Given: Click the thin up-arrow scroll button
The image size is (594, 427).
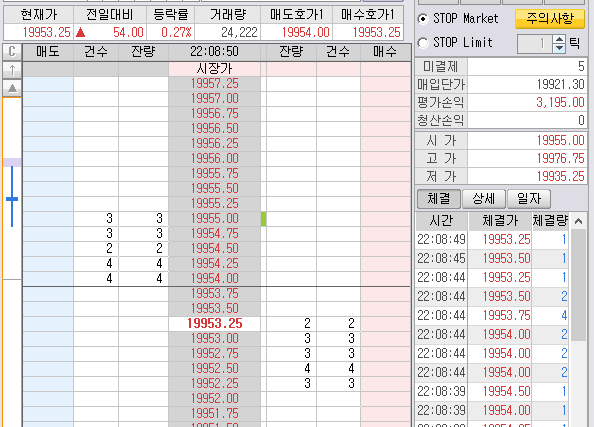Looking at the screenshot, I should [12, 70].
